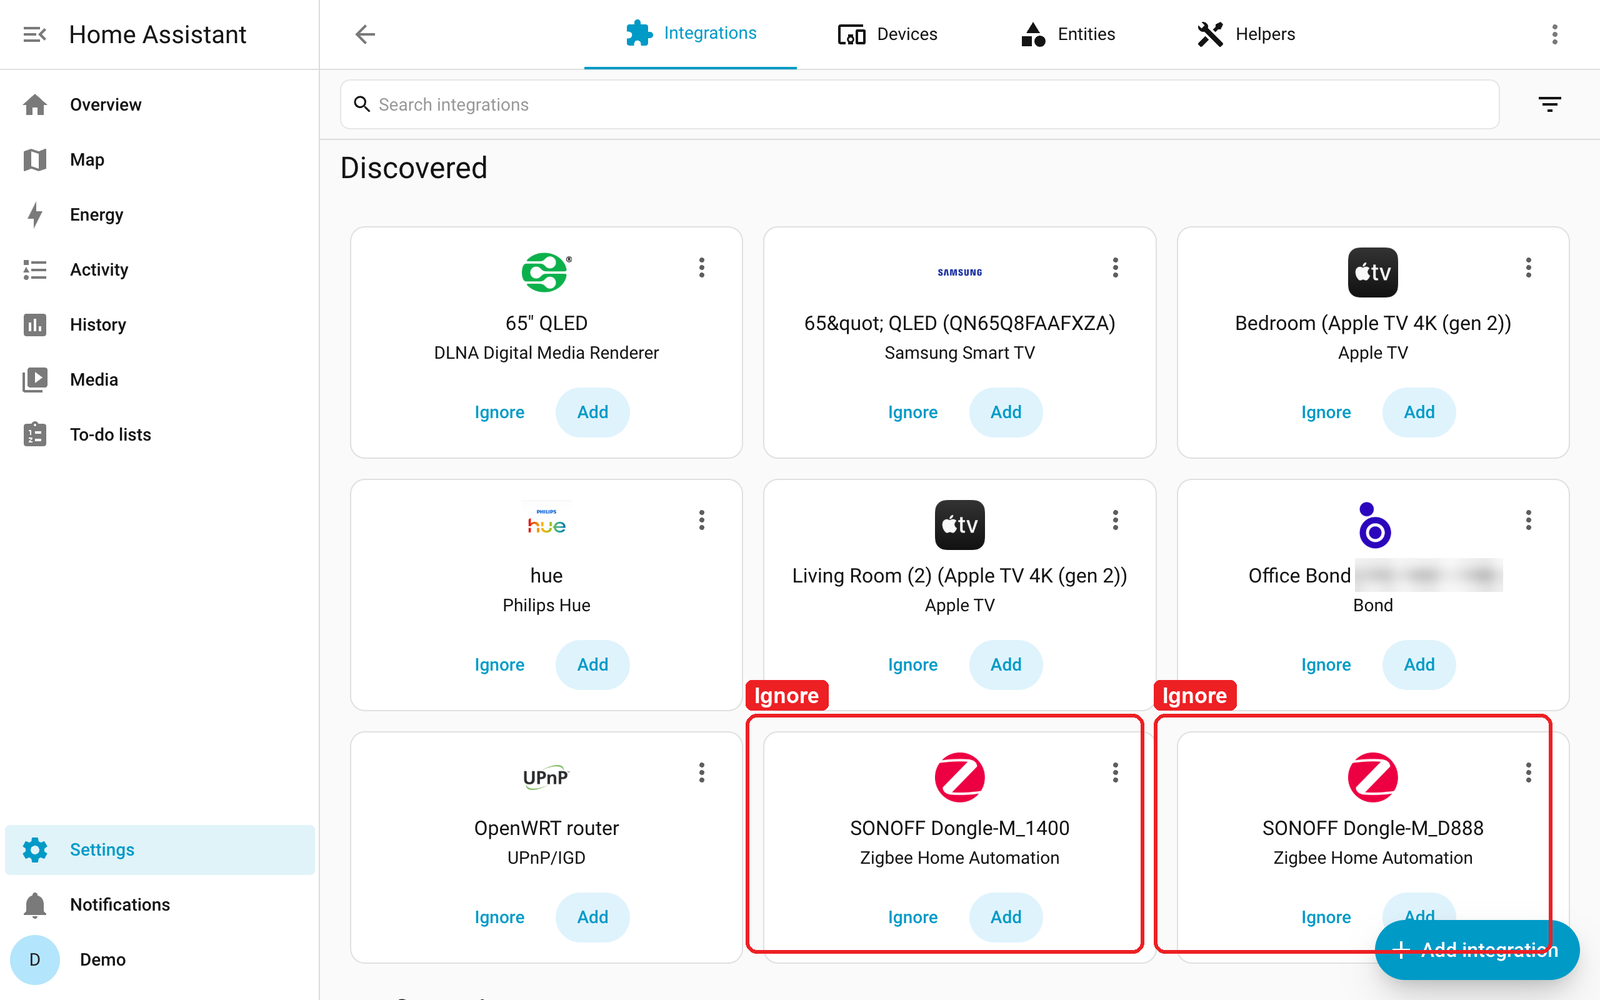Collapse the Home Assistant sidebar menu icon
The height and width of the screenshot is (1000, 1600).
click(35, 35)
